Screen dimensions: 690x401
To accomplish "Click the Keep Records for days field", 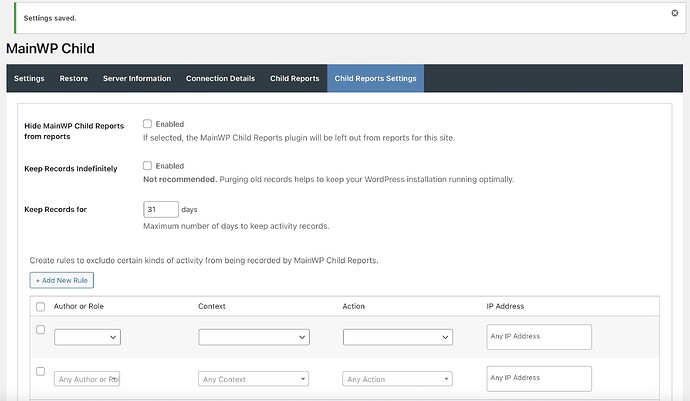I will [161, 210].
